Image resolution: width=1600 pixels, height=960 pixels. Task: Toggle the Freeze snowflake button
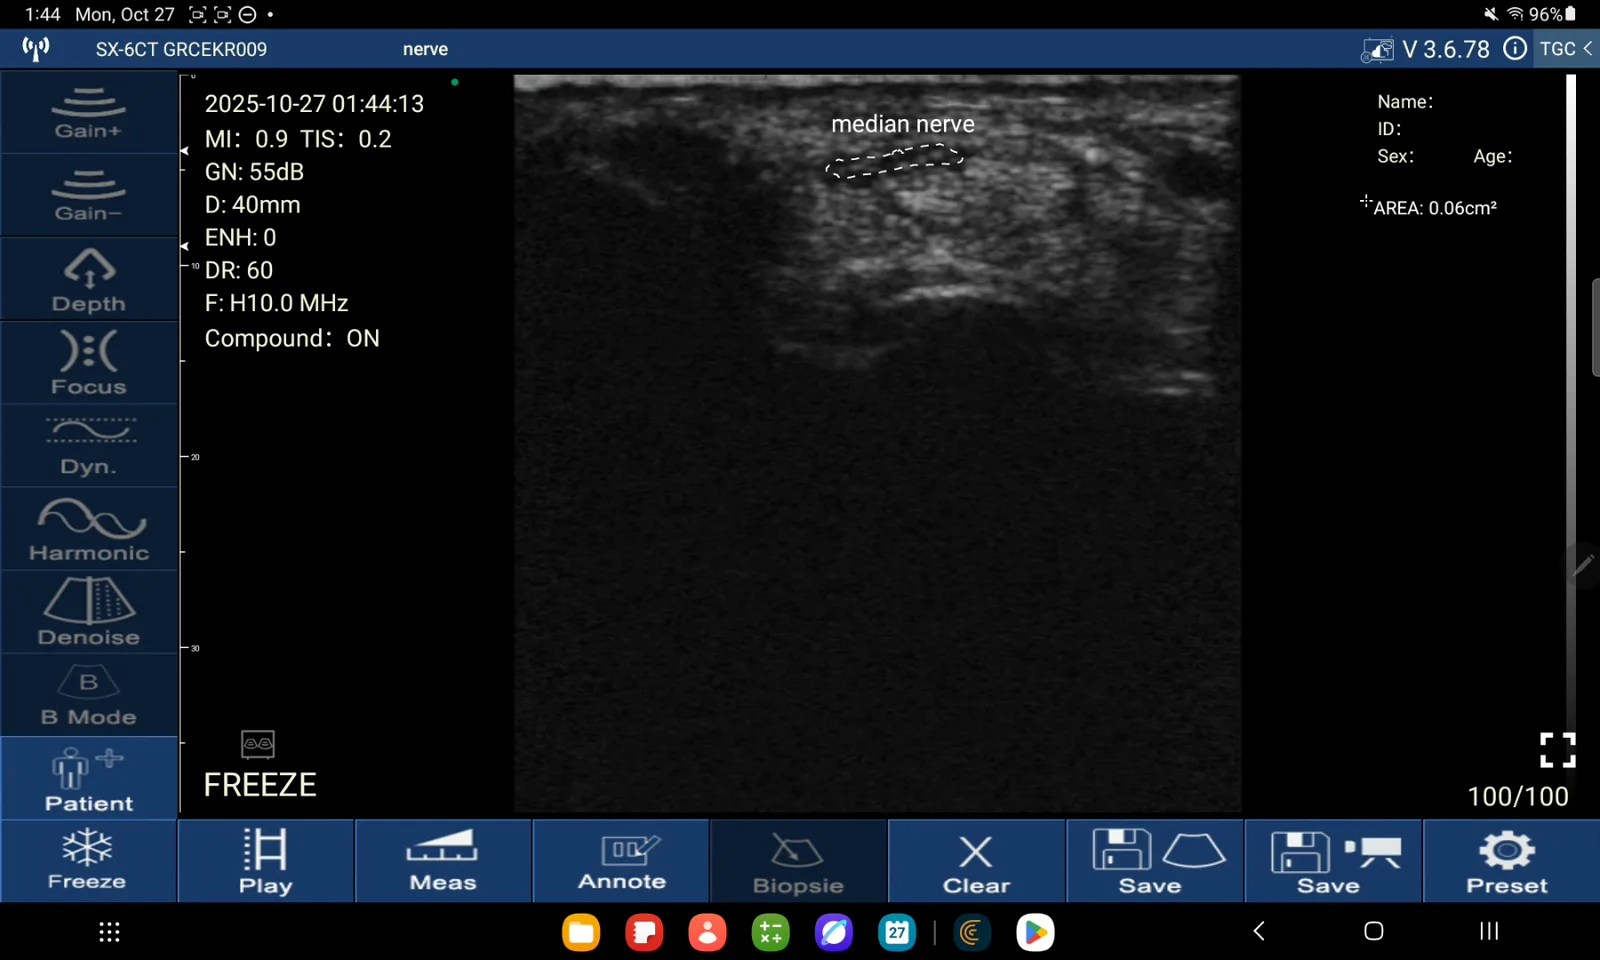(x=88, y=861)
